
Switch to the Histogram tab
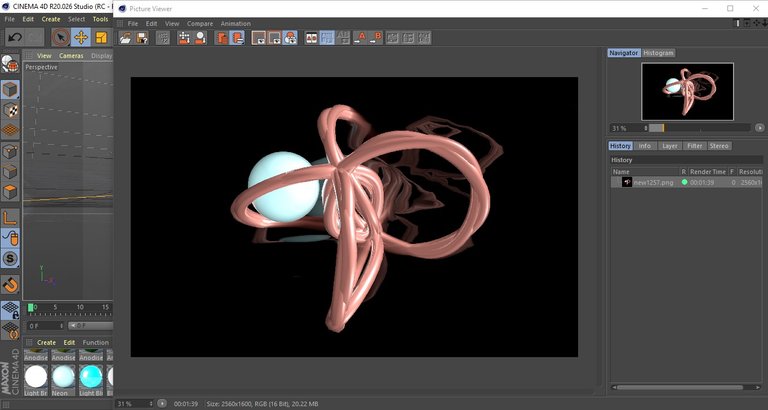[658, 53]
